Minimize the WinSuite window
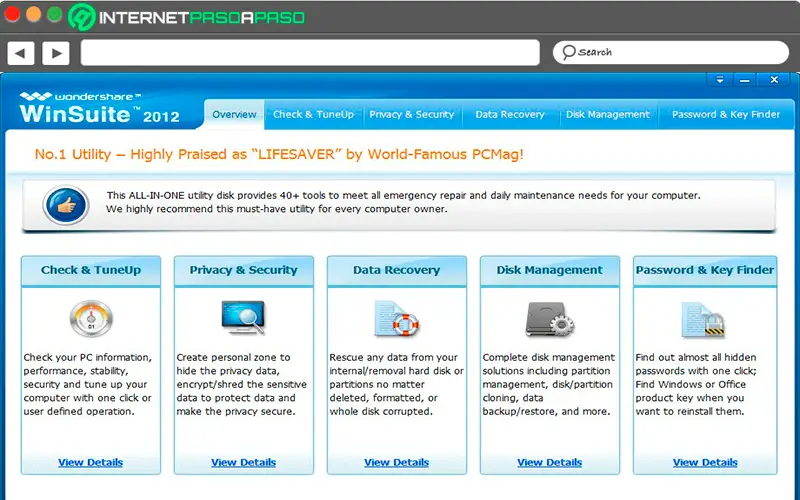Screen dimensions: 800x500 point(744,80)
